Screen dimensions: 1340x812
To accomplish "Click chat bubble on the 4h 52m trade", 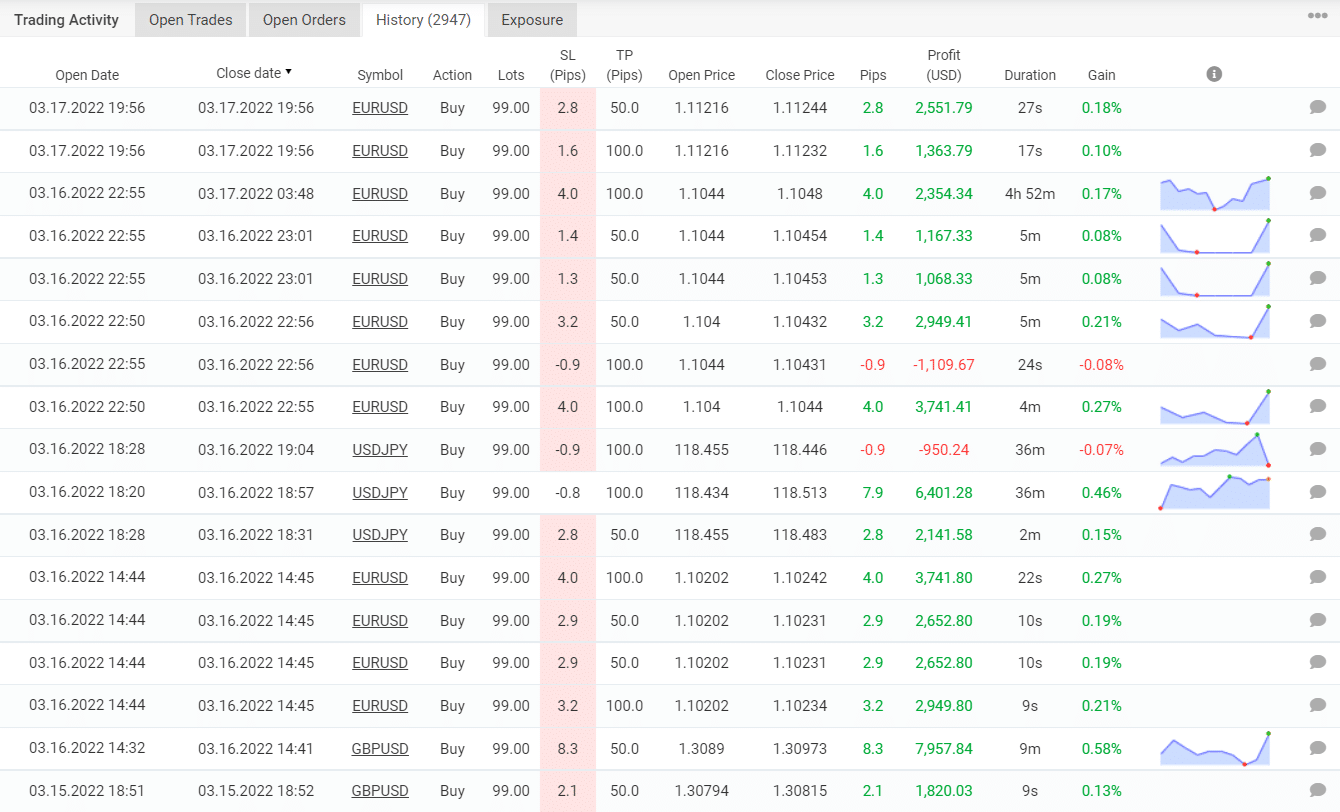I will 1318,193.
